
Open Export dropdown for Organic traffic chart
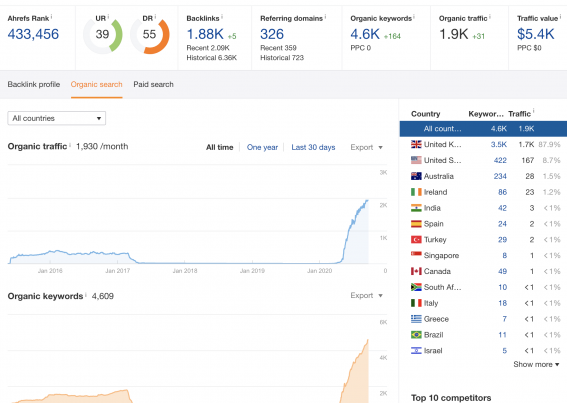[366, 147]
